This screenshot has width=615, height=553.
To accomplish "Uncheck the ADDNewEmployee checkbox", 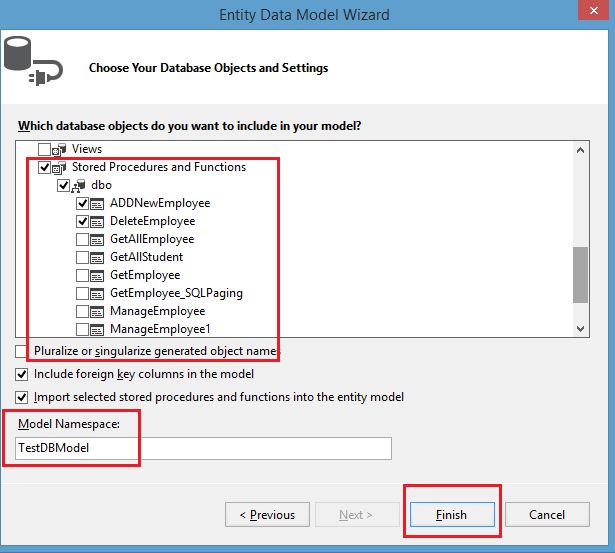I will pyautogui.click(x=82, y=203).
